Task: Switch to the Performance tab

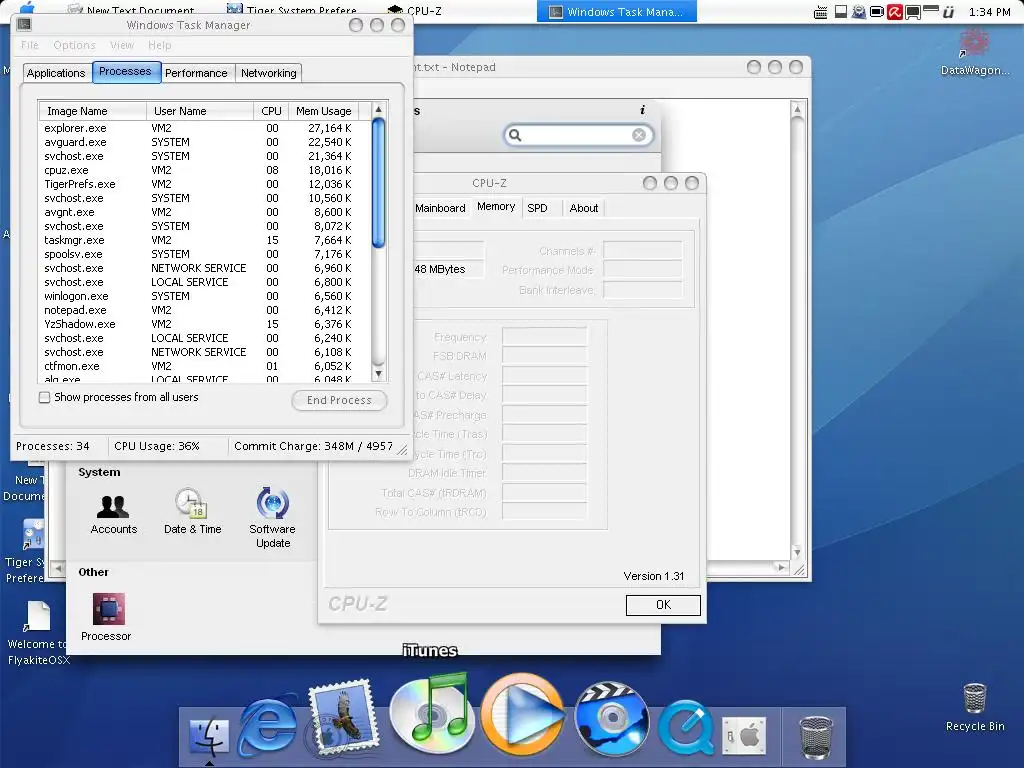Action: tap(196, 72)
